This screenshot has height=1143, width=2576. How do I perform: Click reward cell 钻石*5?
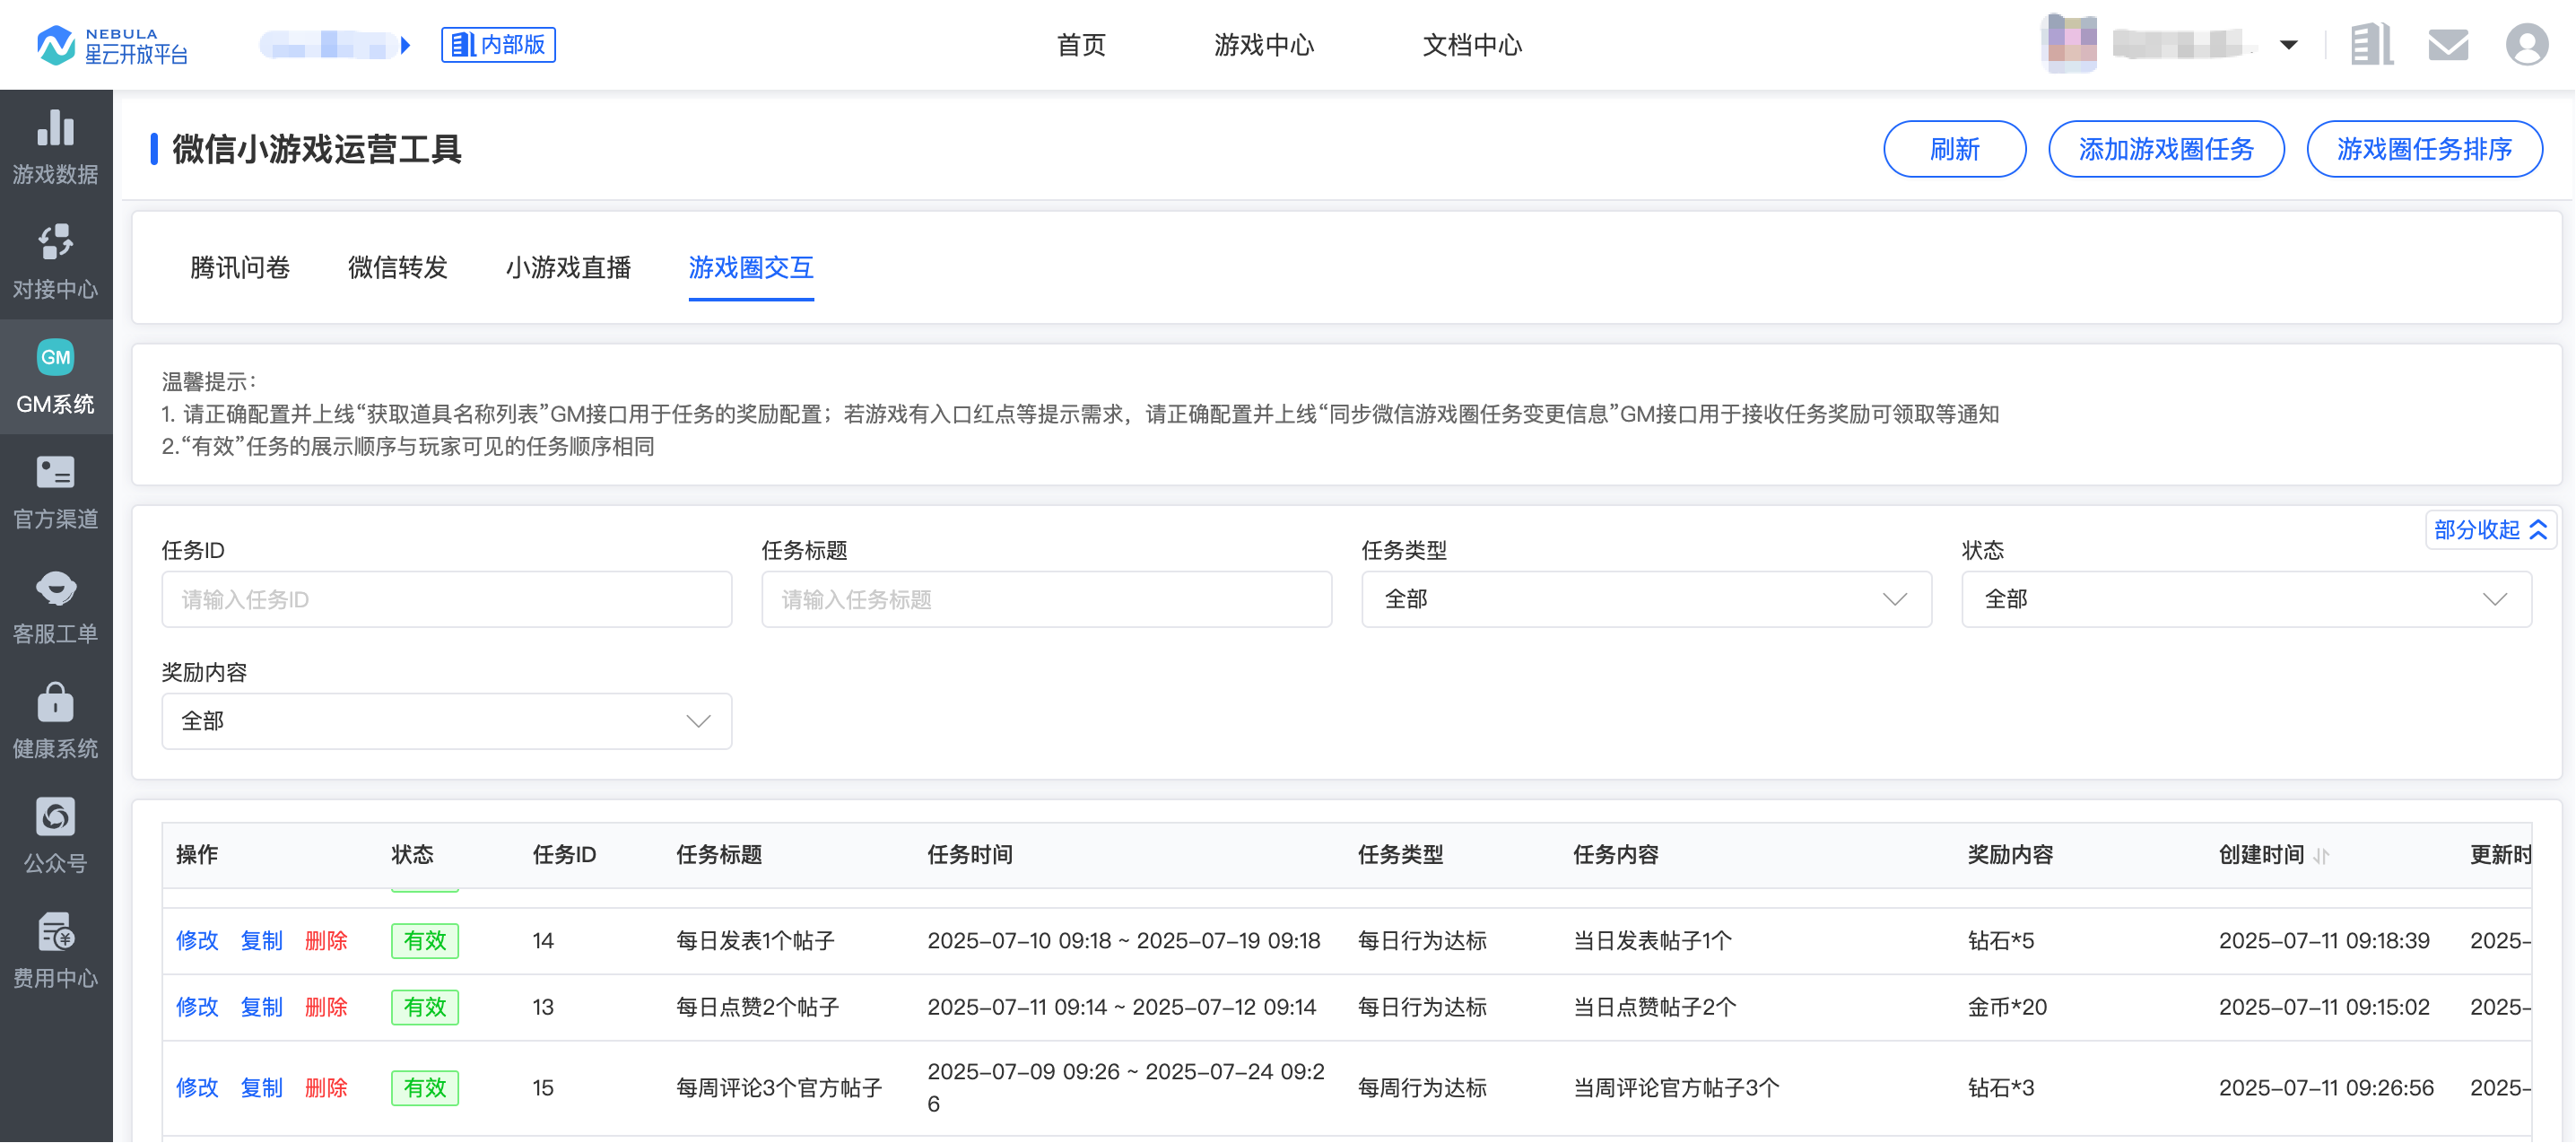2001,941
